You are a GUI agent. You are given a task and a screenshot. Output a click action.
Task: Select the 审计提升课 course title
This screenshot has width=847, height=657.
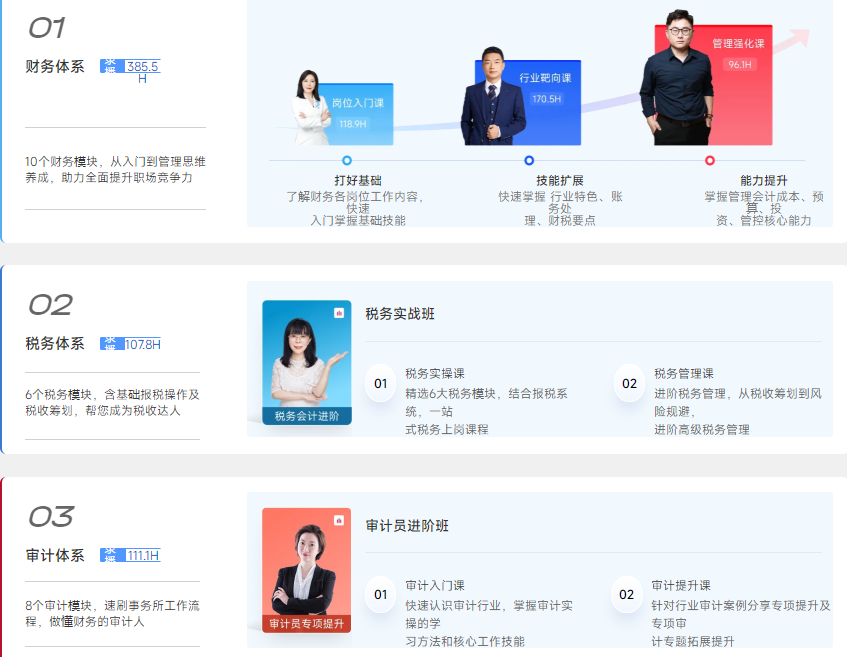[681, 585]
